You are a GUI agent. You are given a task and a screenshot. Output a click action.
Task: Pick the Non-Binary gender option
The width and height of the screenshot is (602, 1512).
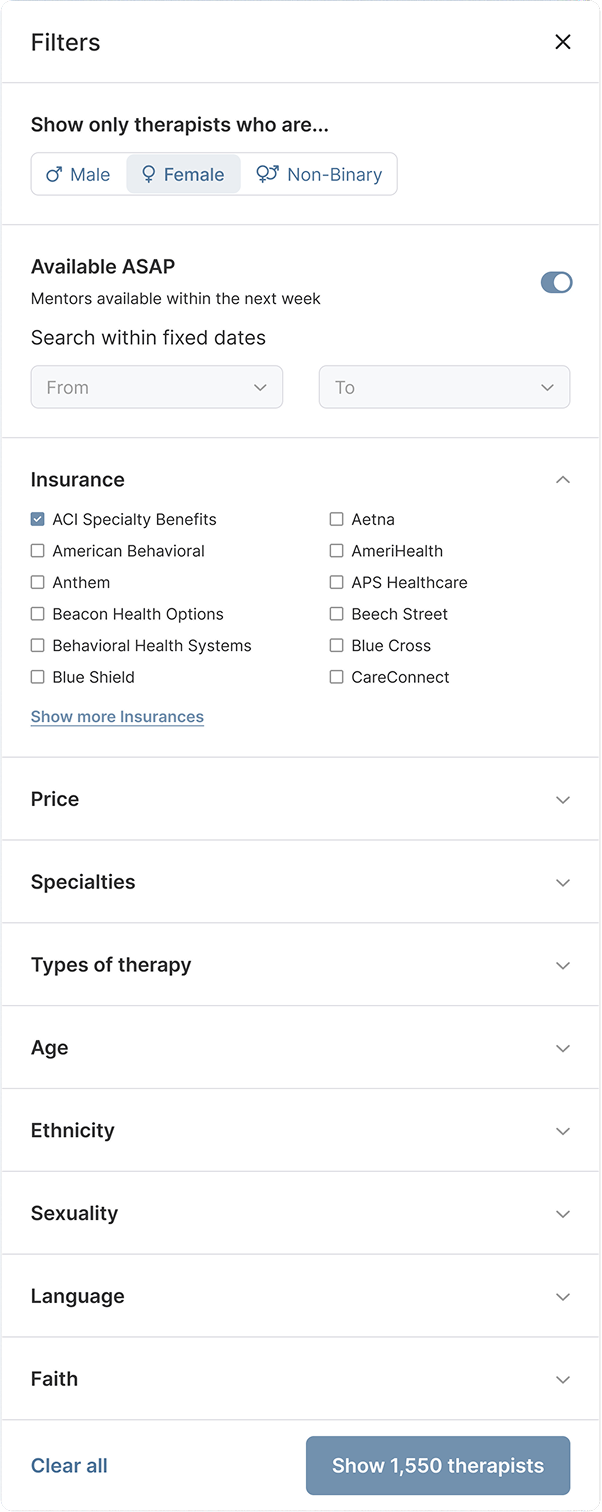[x=319, y=174]
